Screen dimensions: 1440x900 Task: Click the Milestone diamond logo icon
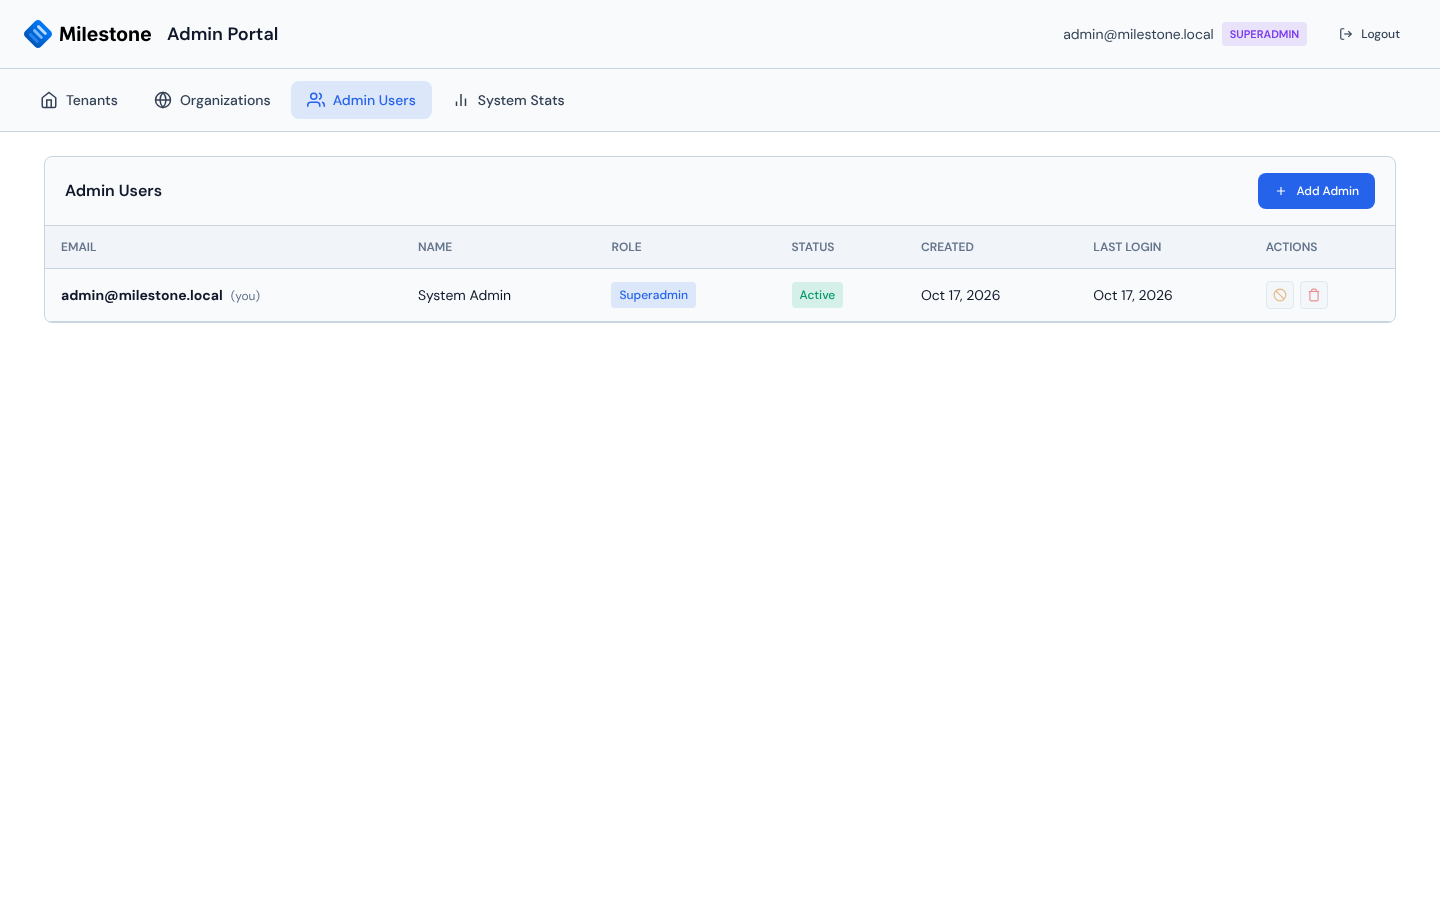[38, 34]
